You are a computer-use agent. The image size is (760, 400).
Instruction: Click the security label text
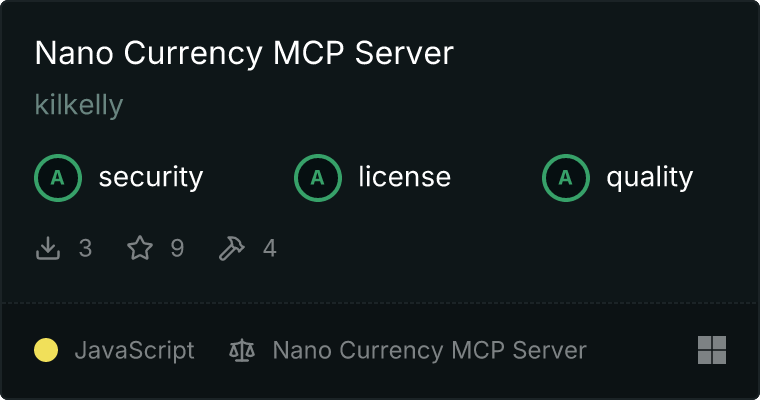tap(151, 177)
